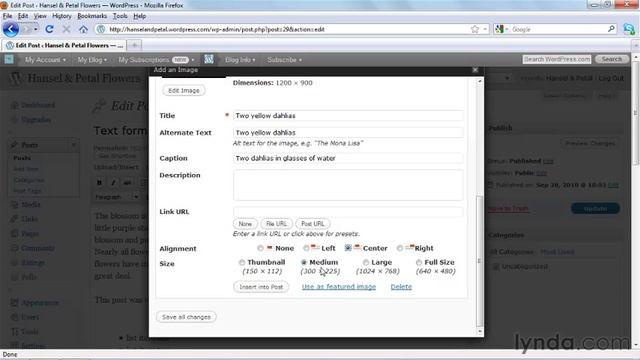Open the View menu

pyautogui.click(x=40, y=16)
